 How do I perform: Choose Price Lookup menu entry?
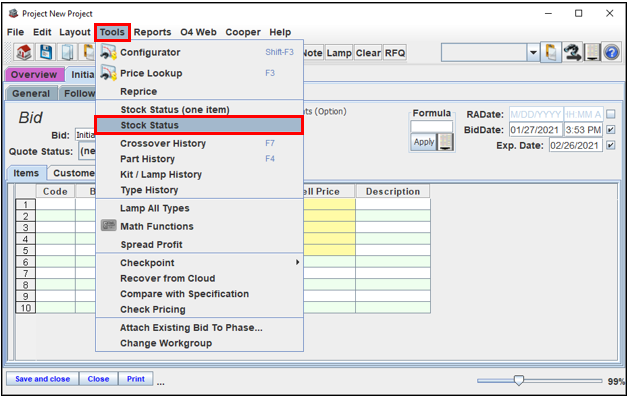point(199,73)
